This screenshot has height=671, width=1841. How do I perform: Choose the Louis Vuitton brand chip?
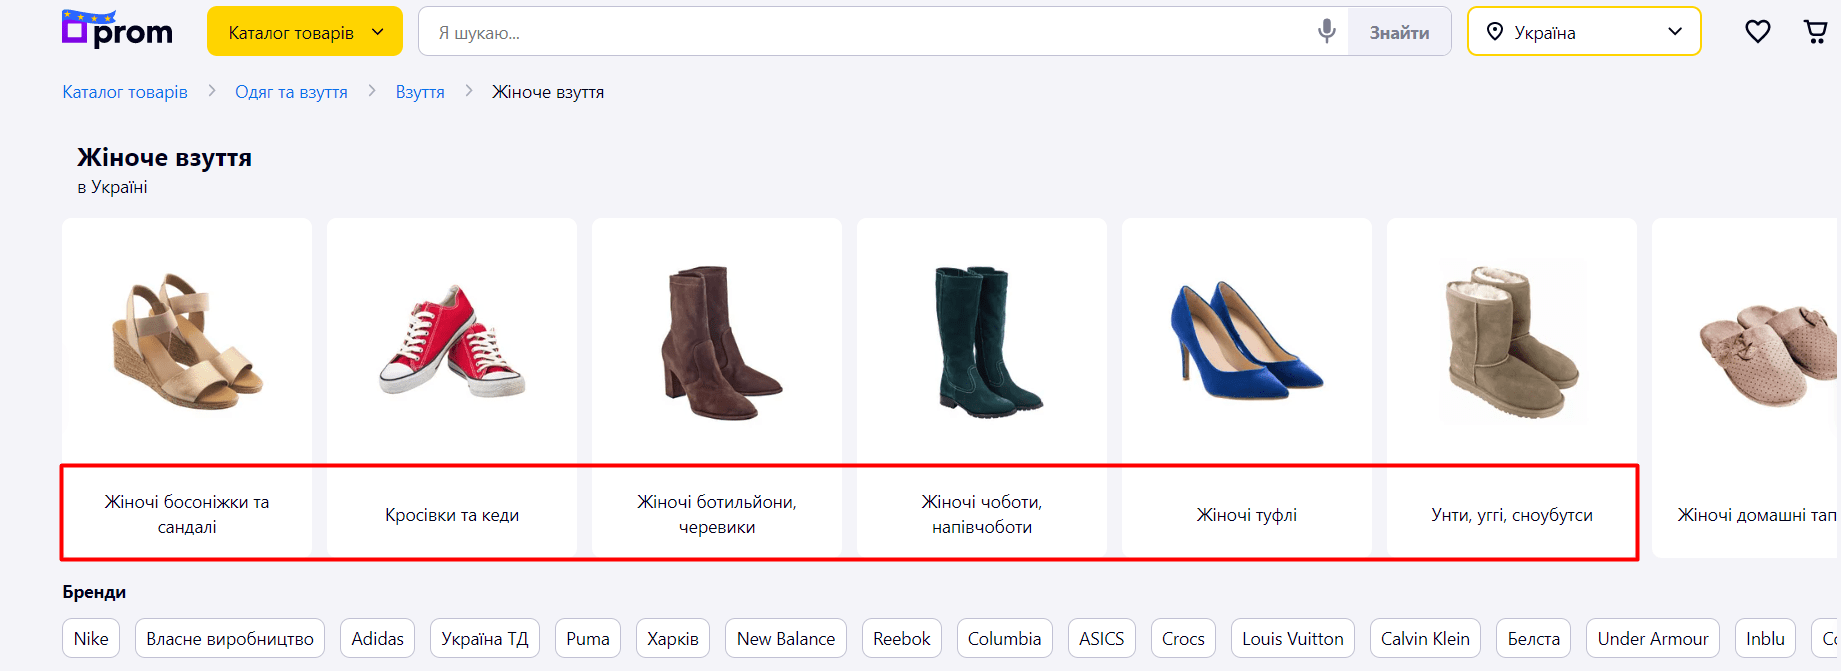(x=1292, y=639)
